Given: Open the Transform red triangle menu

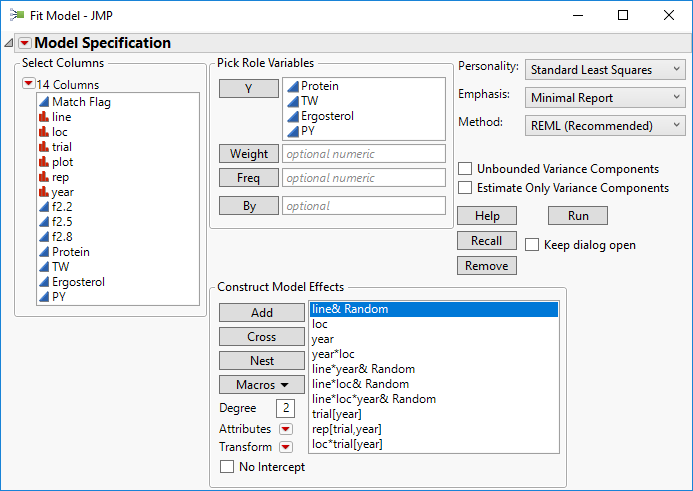Looking at the screenshot, I should pos(285,447).
